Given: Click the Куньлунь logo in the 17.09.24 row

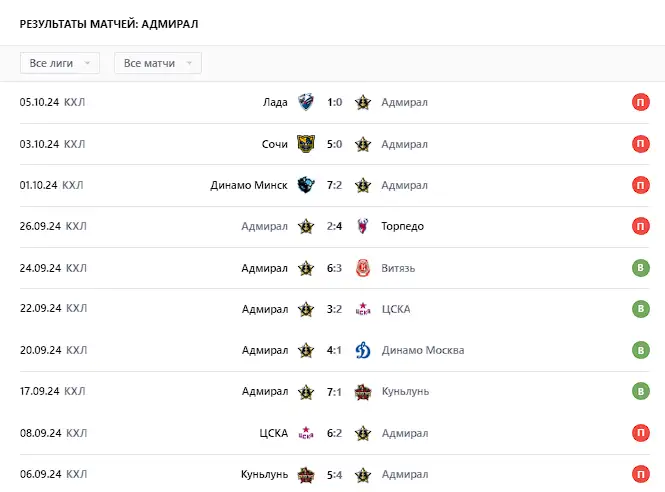Looking at the screenshot, I should [x=363, y=391].
